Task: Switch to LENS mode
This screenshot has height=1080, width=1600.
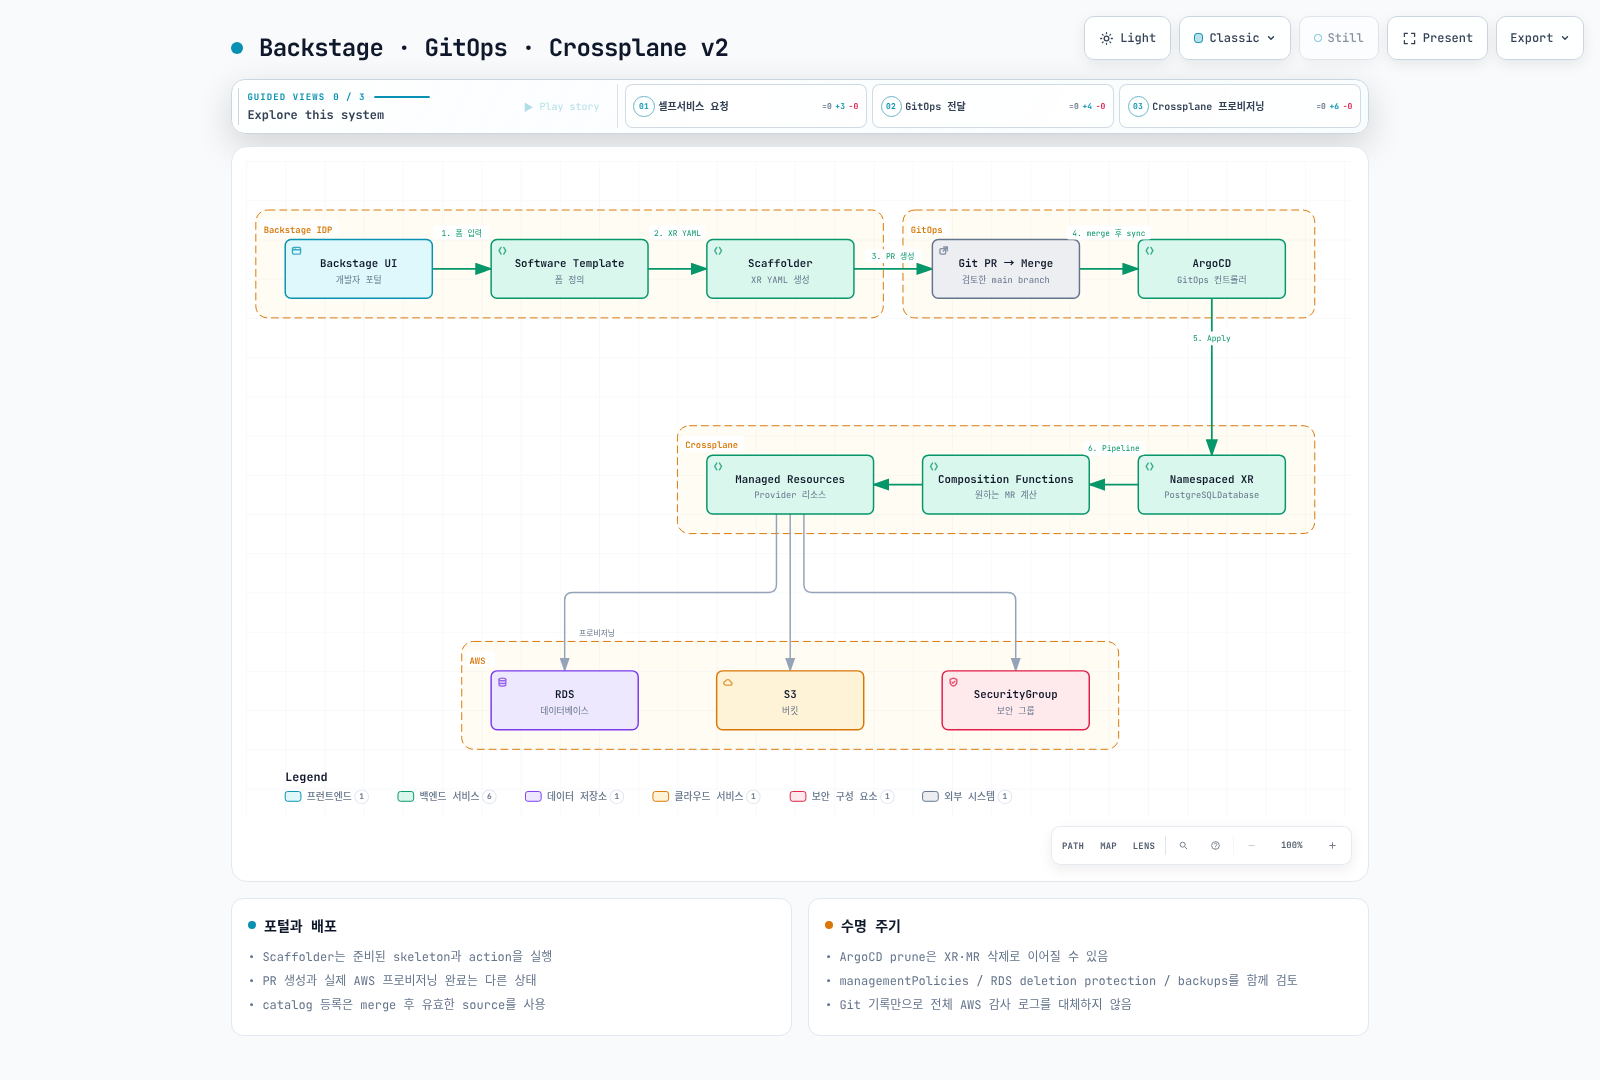Action: click(x=1144, y=846)
